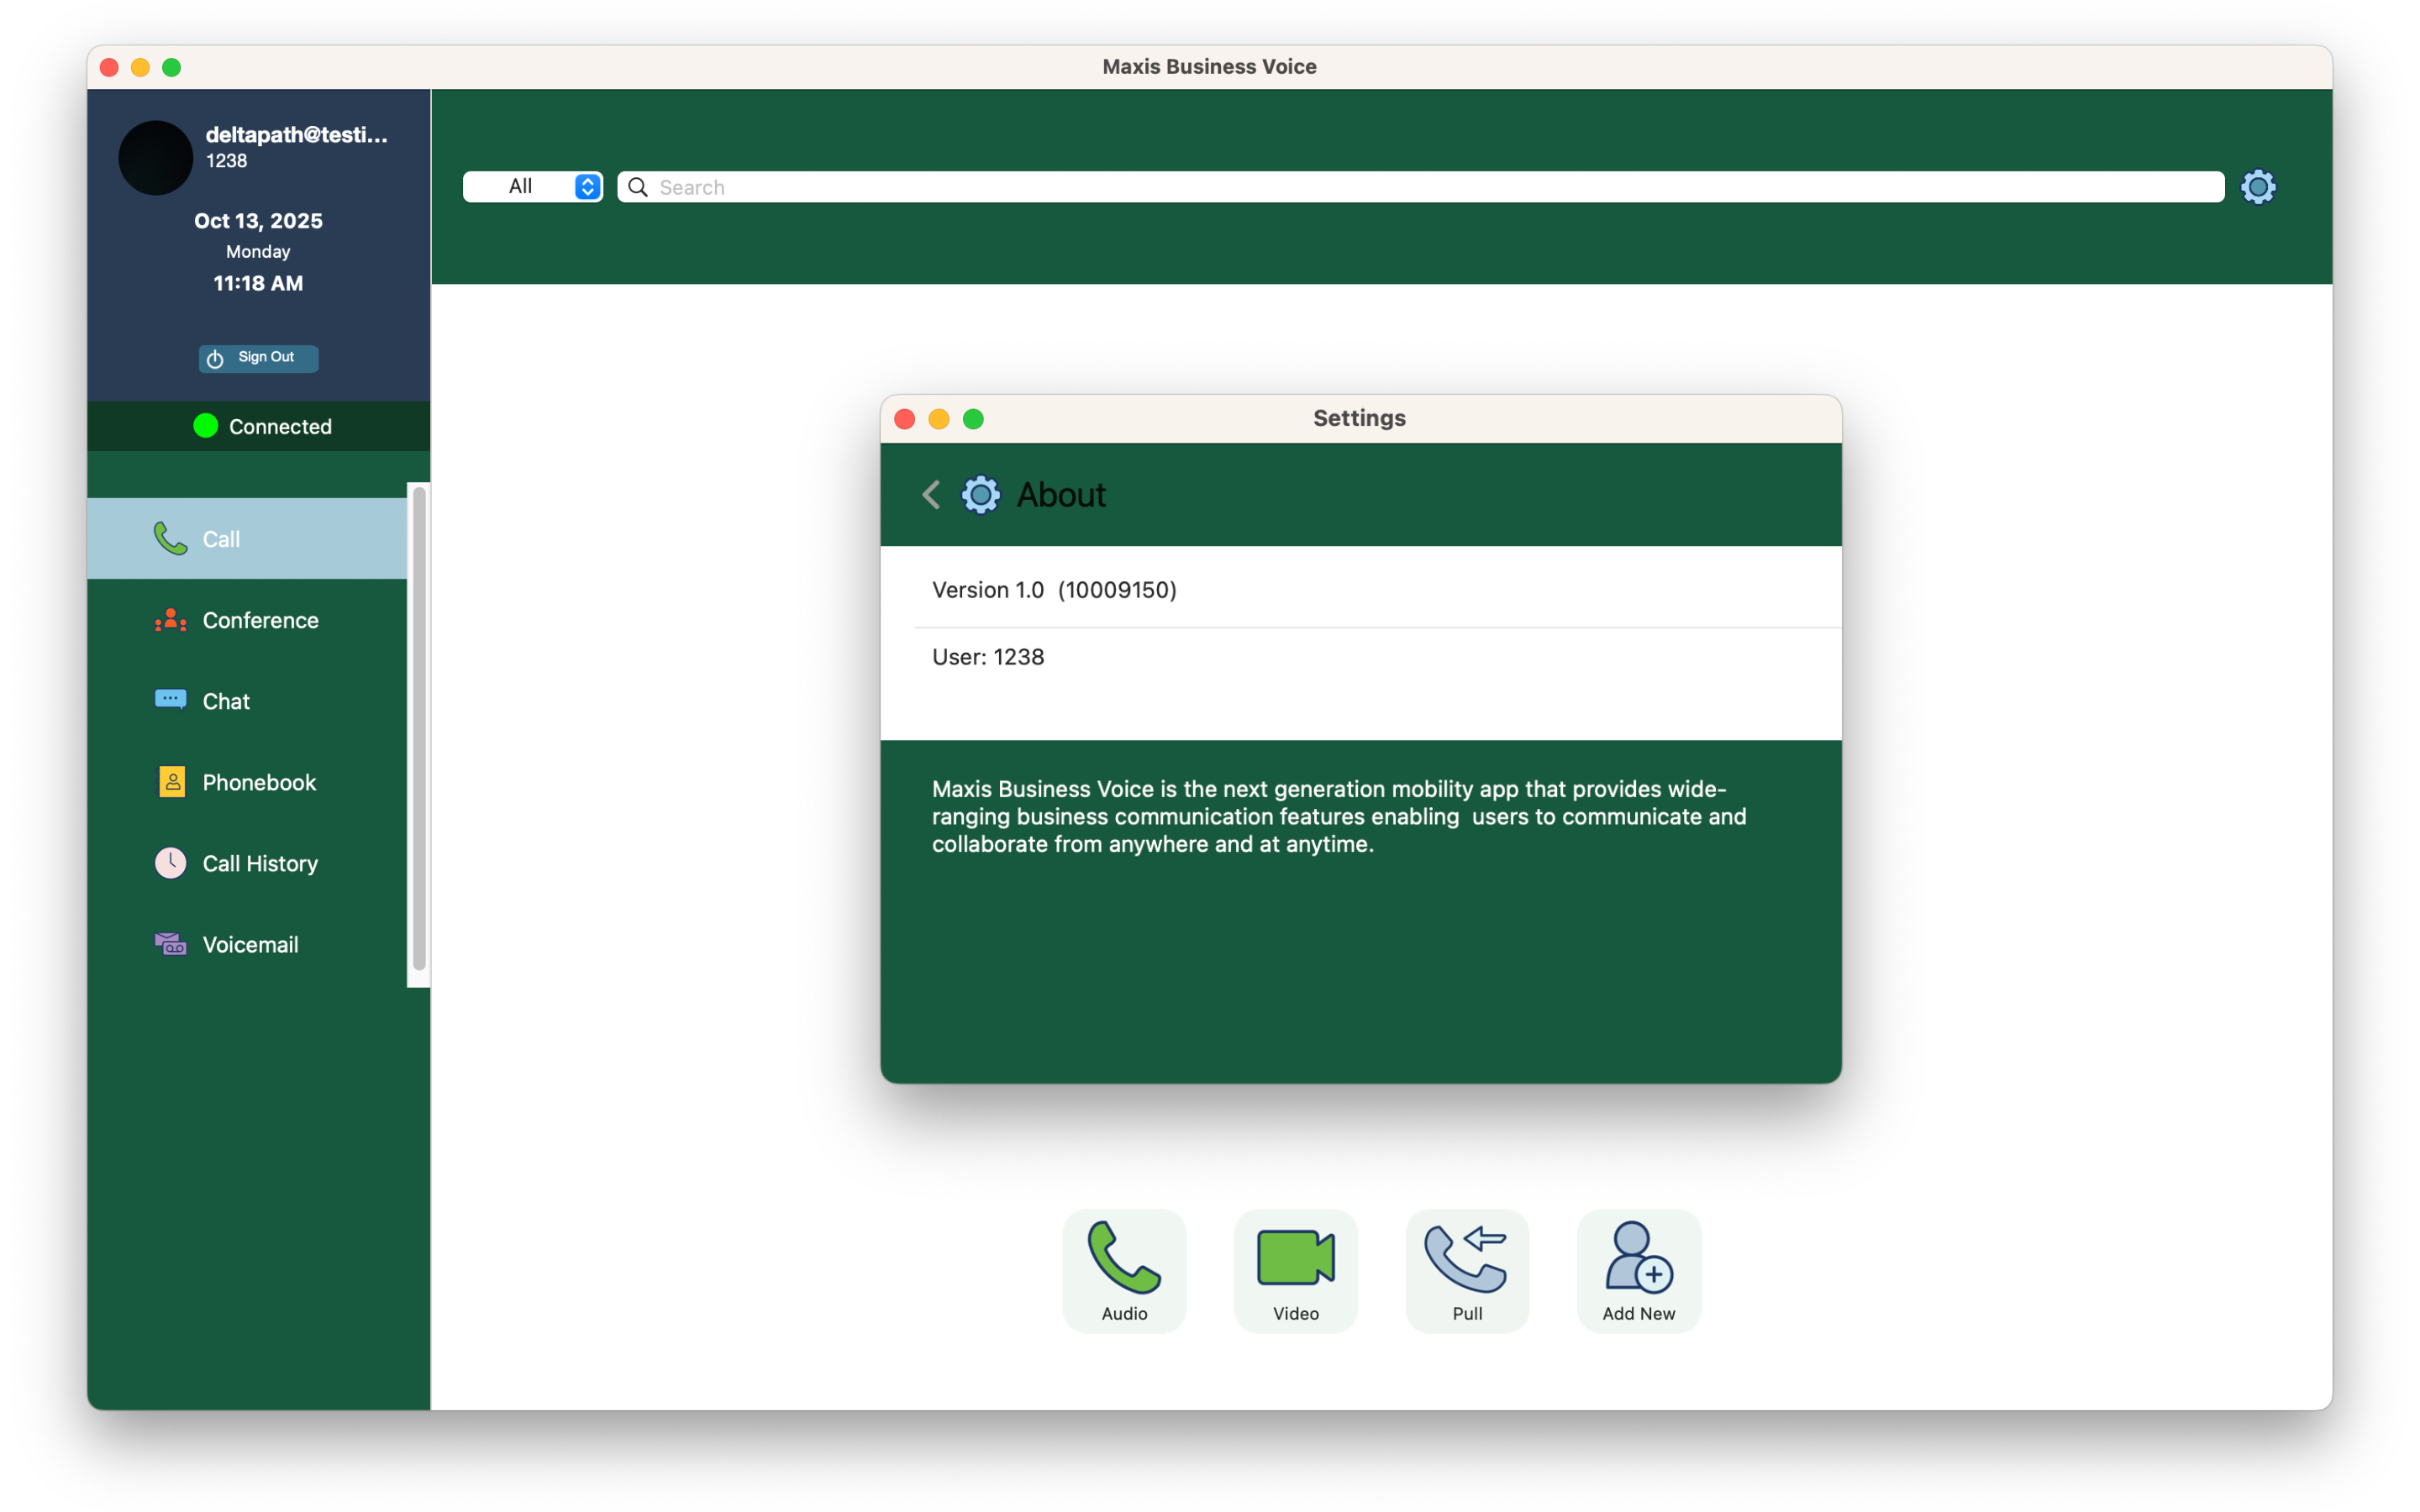Open the Phonebook section
The width and height of the screenshot is (2420, 1512).
tap(247, 782)
